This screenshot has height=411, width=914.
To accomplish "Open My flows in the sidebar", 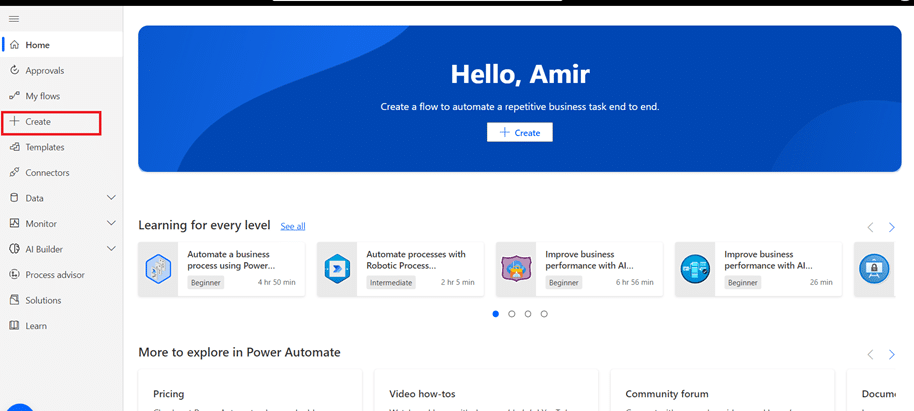I will 61,96.
